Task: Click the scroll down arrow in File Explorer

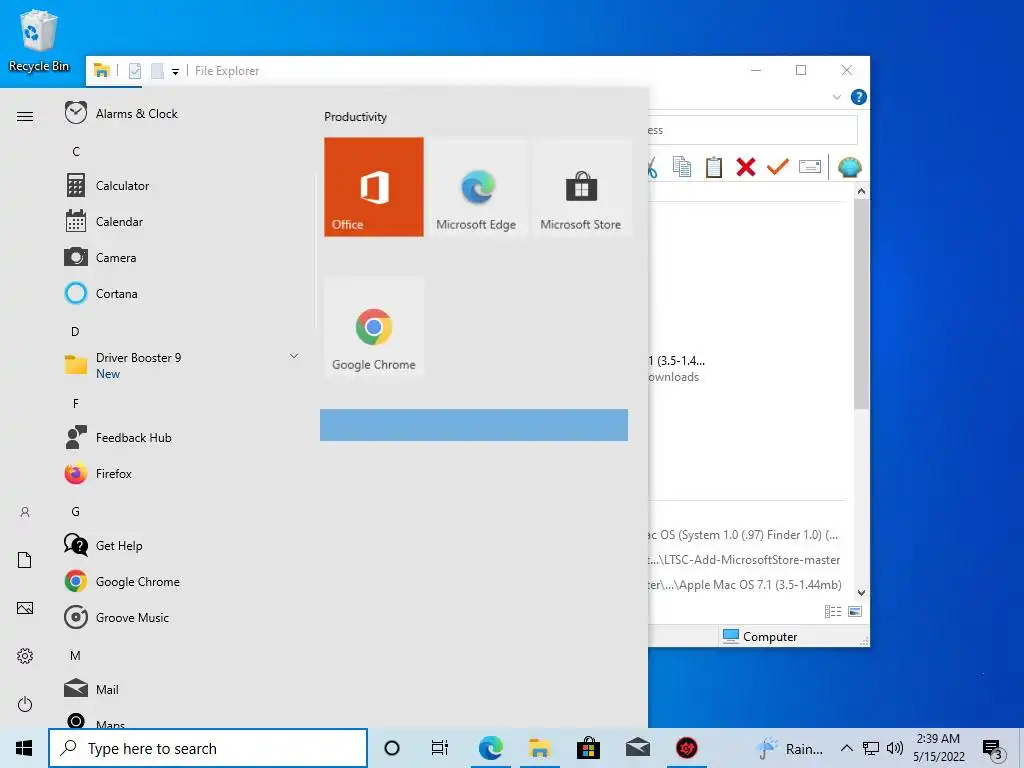Action: 861,593
